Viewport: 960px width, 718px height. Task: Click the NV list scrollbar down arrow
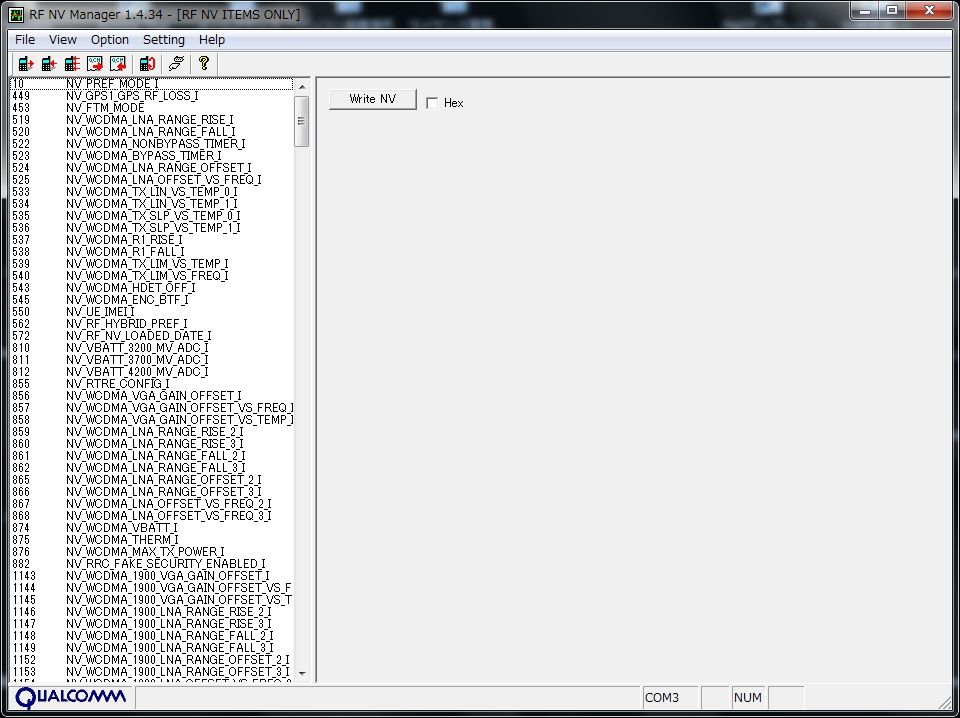(x=301, y=673)
